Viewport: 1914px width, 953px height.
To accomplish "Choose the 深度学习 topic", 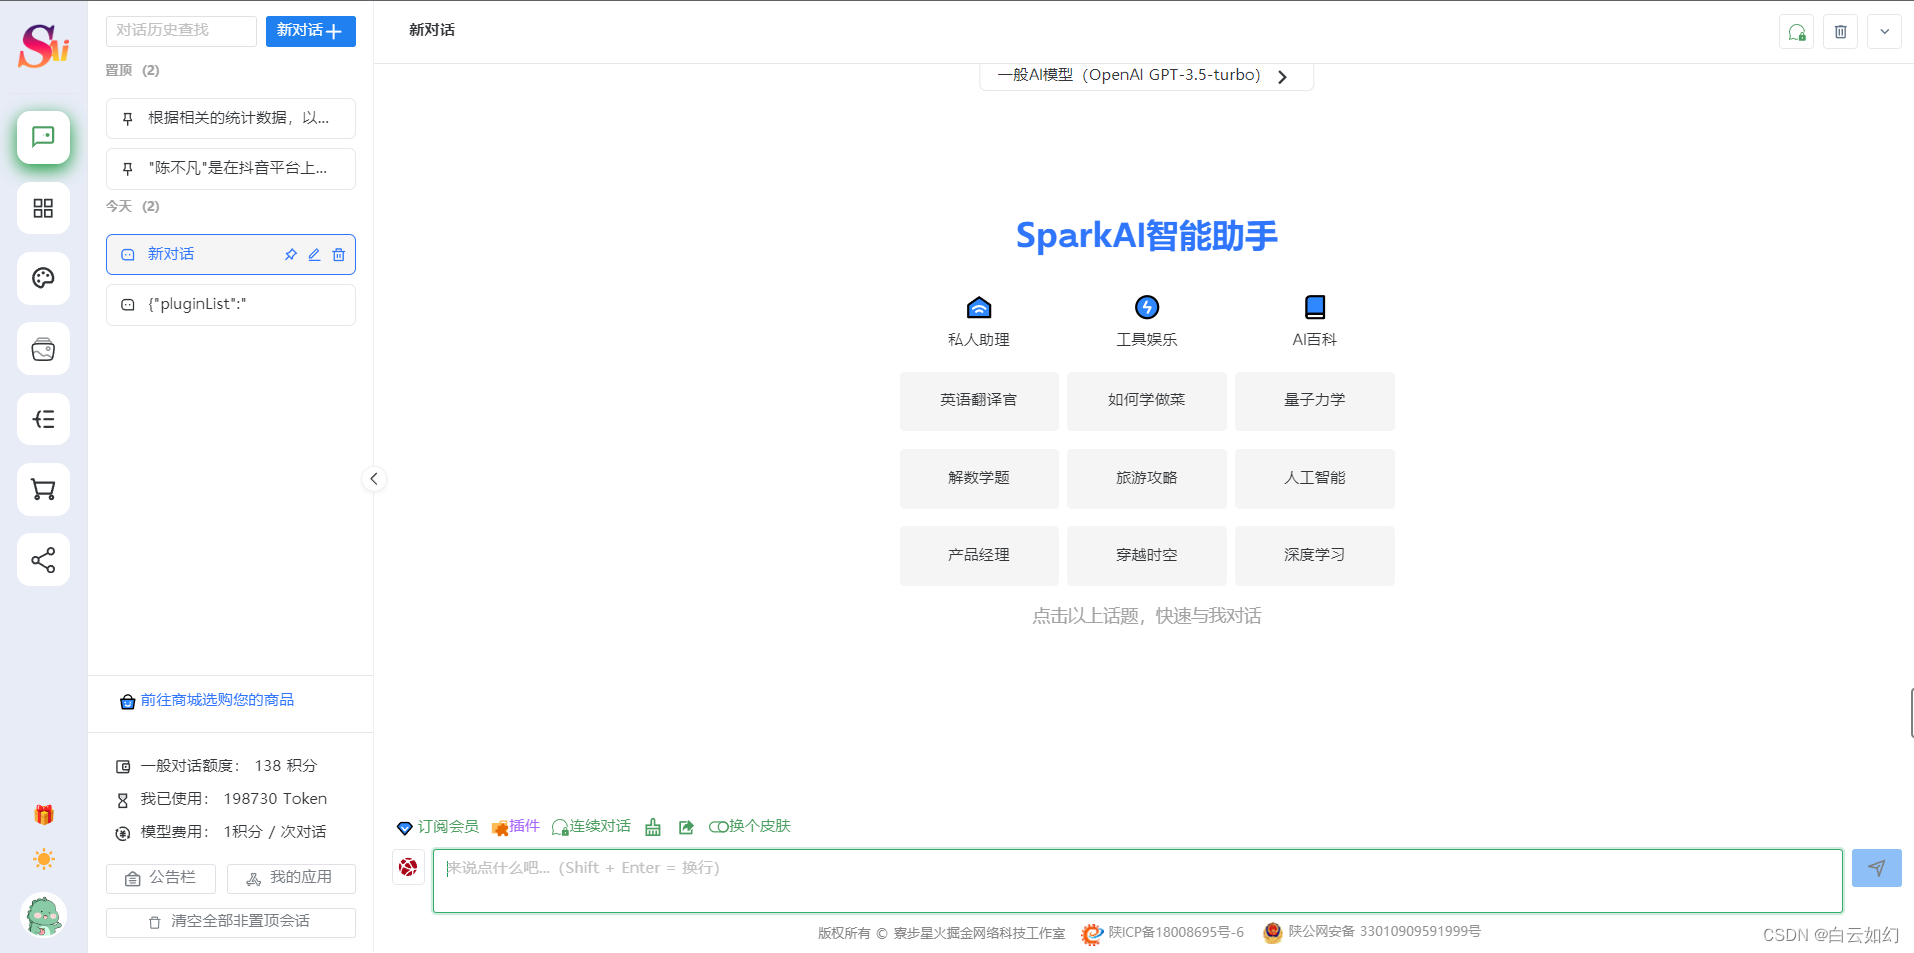I will point(1315,556).
